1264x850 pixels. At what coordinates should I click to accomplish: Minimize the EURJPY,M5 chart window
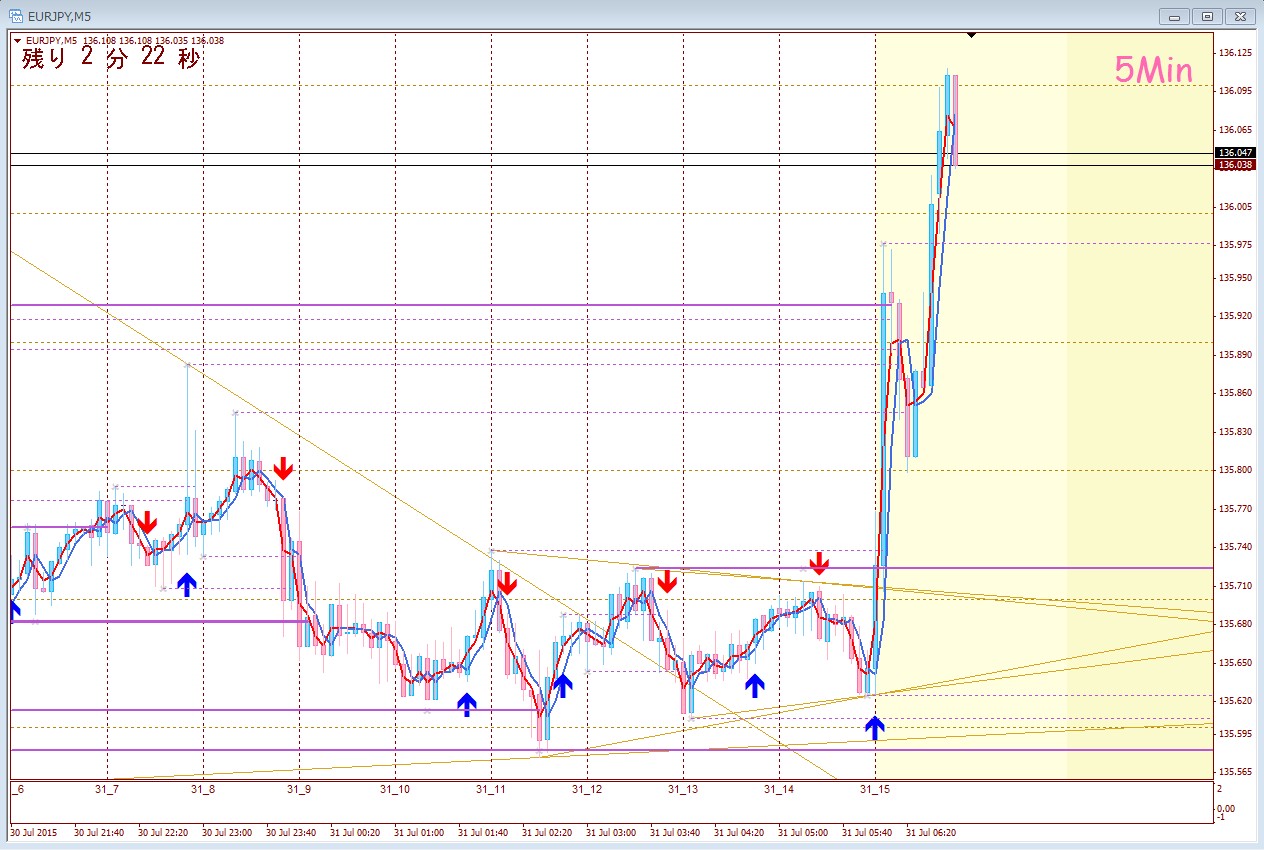[x=1174, y=16]
